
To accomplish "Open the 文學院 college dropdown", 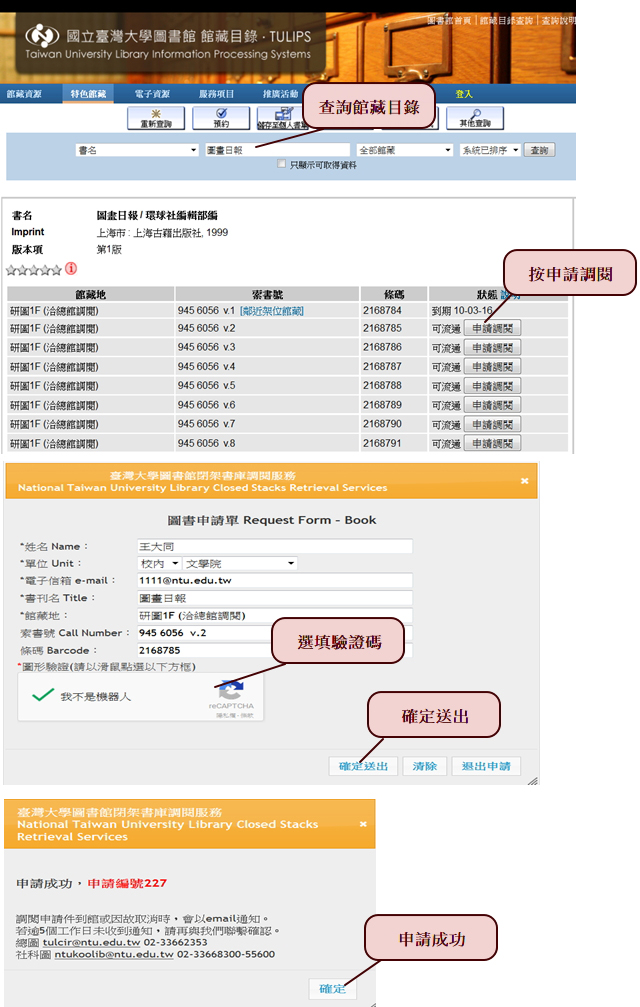I will tap(239, 563).
